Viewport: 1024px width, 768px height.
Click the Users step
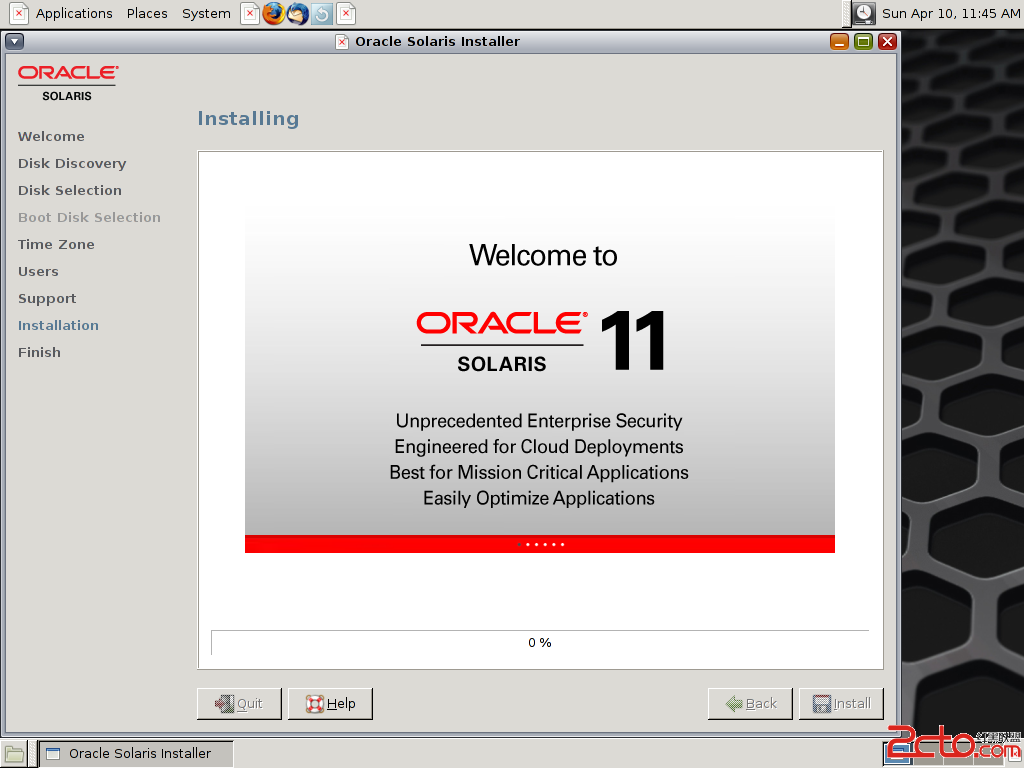pos(38,272)
